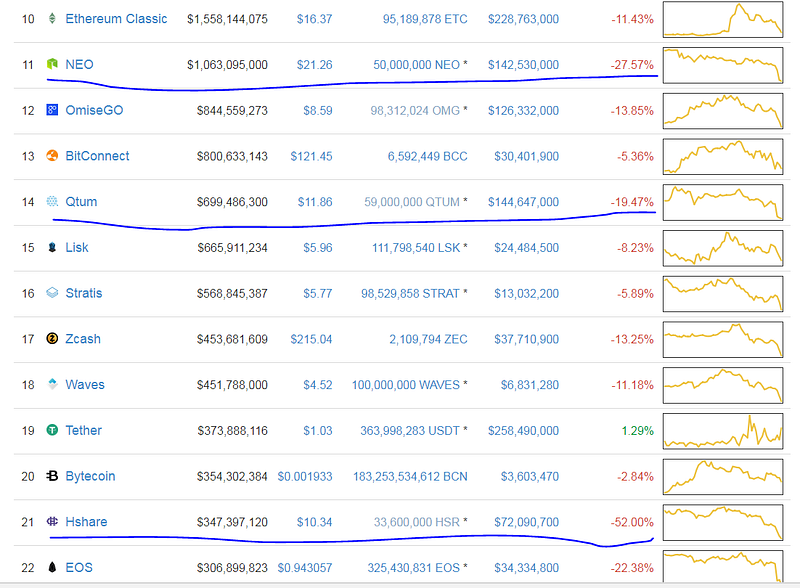Viewport: 800px width, 588px height.
Task: Open the Zcash coin page
Action: 83,339
